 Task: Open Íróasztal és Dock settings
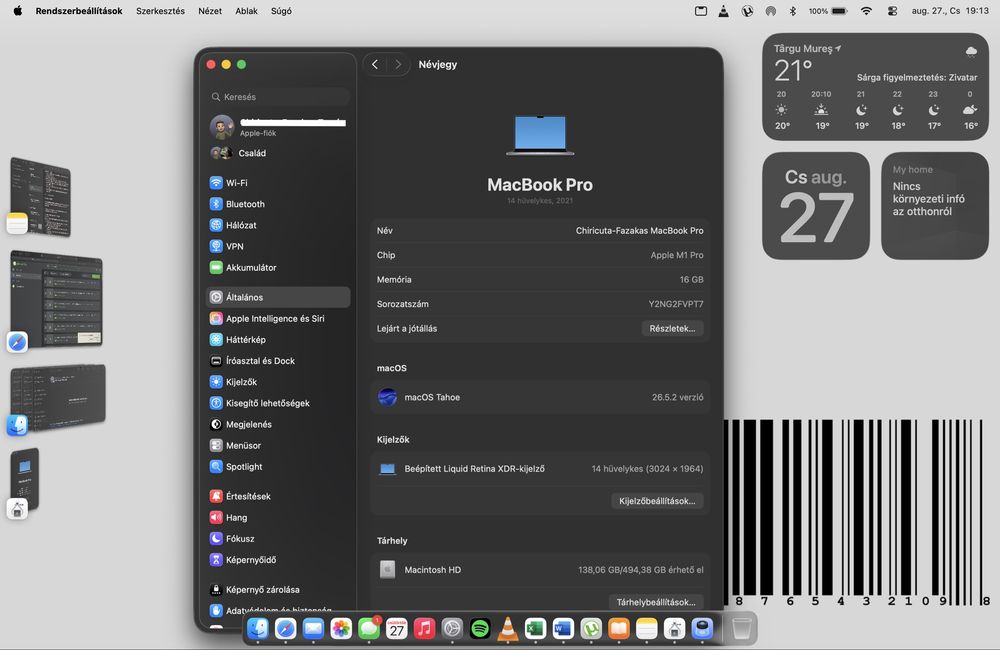click(278, 360)
